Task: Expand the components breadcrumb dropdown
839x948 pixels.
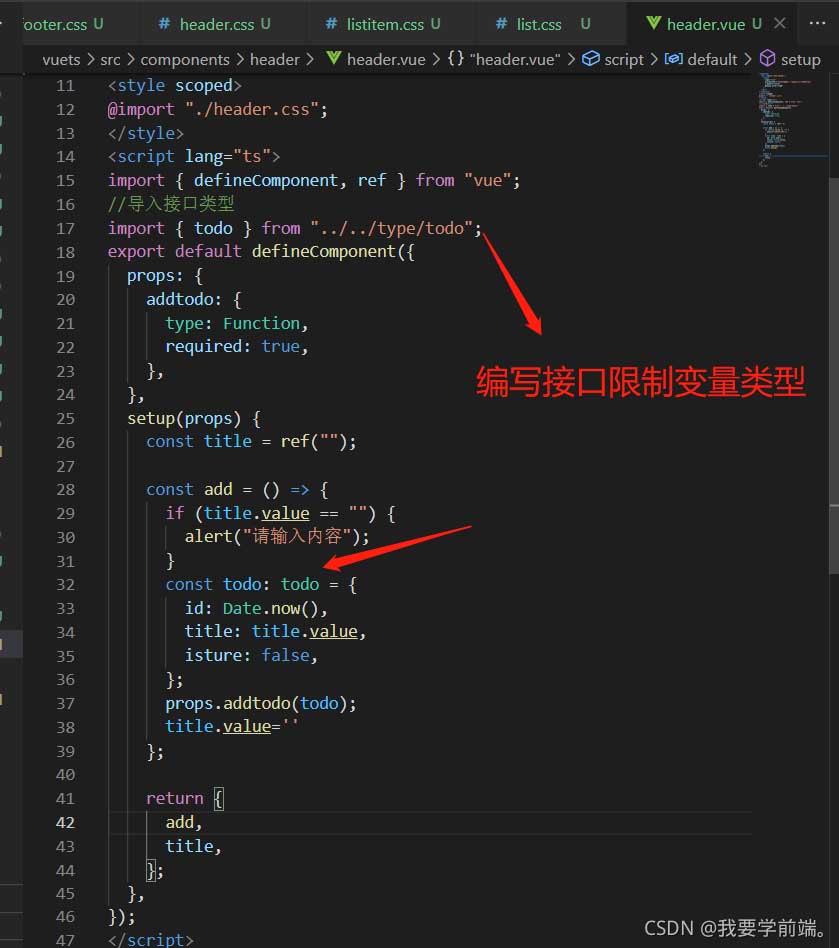Action: (185, 59)
